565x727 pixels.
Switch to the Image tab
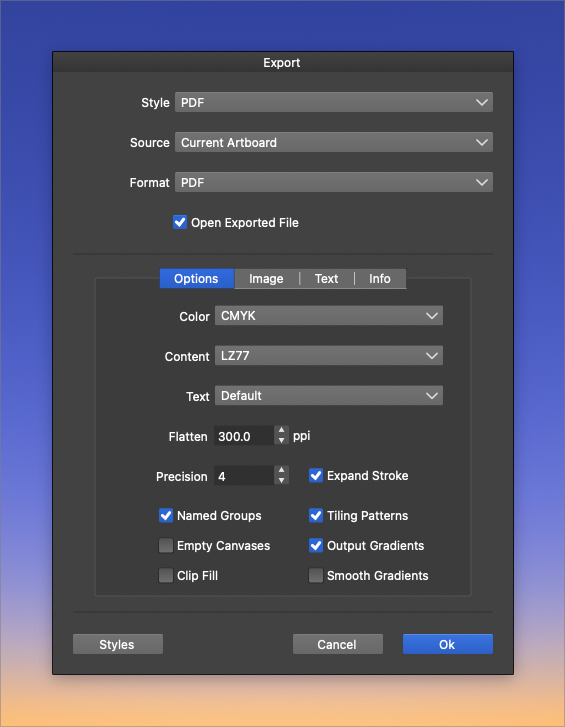[x=266, y=279]
